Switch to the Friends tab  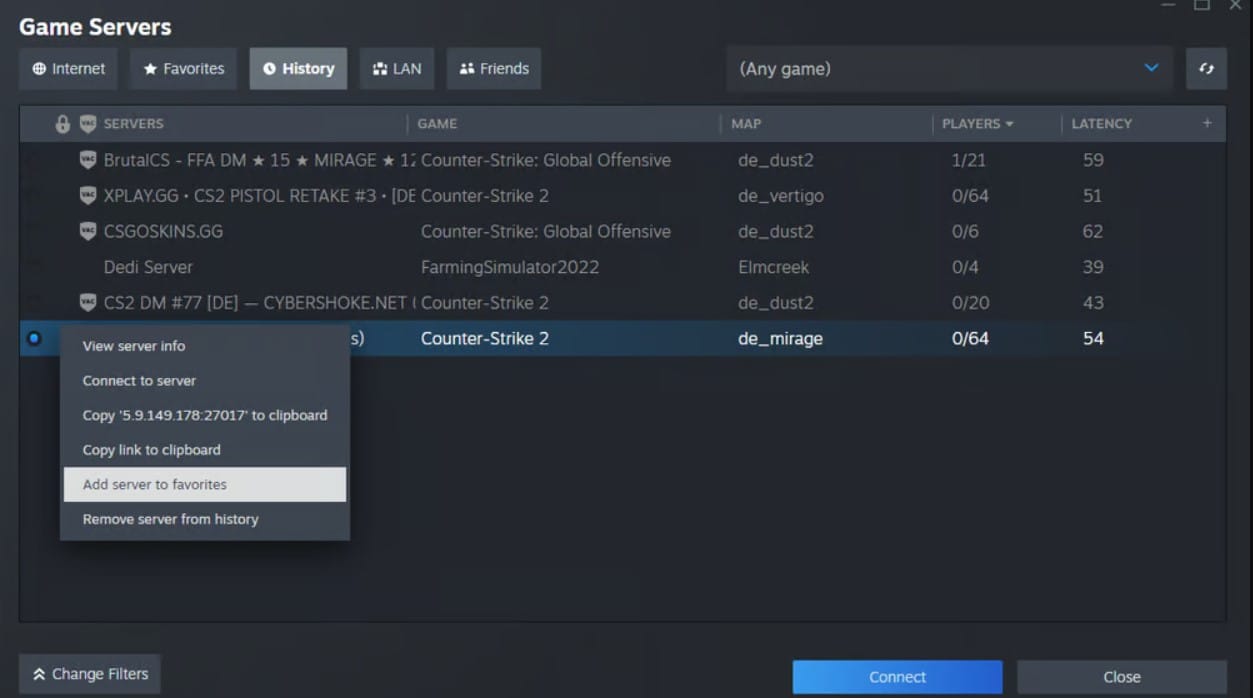[x=494, y=69]
